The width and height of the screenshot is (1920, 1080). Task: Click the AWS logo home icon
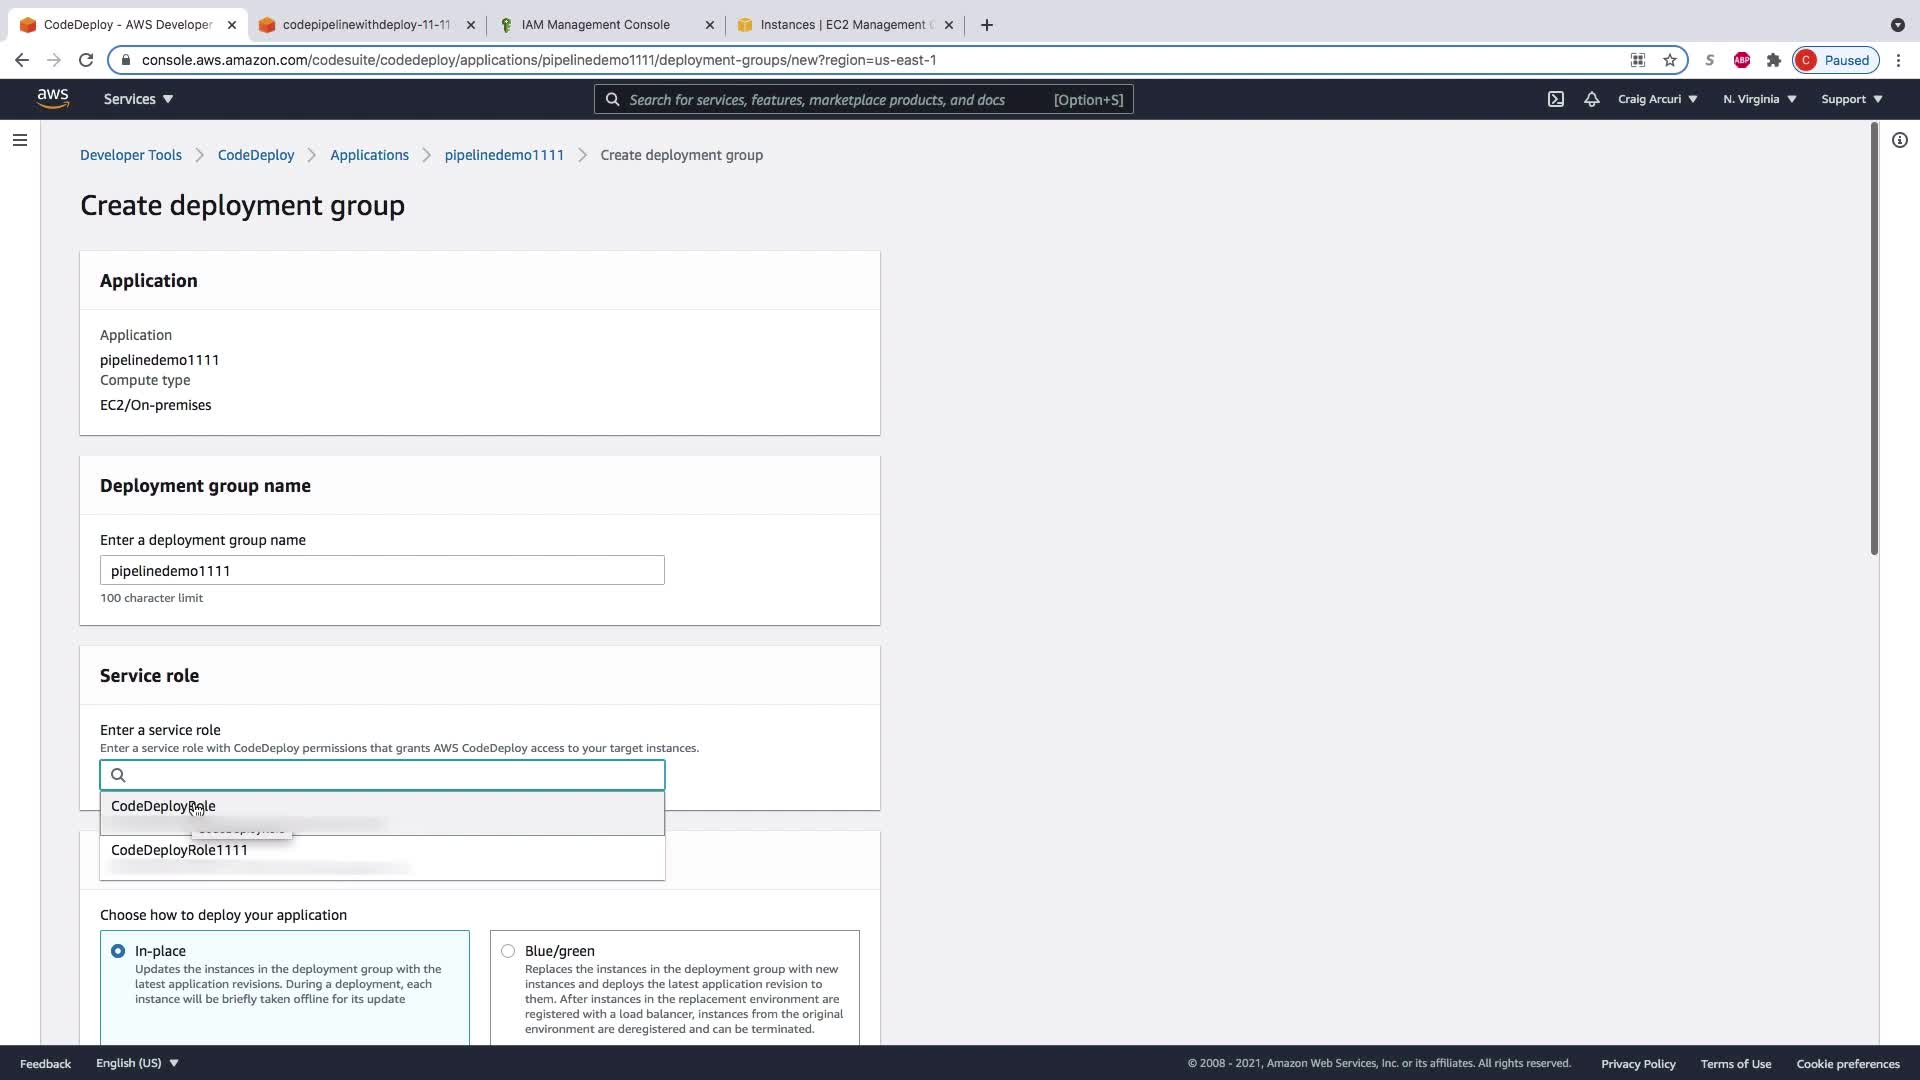[x=53, y=98]
